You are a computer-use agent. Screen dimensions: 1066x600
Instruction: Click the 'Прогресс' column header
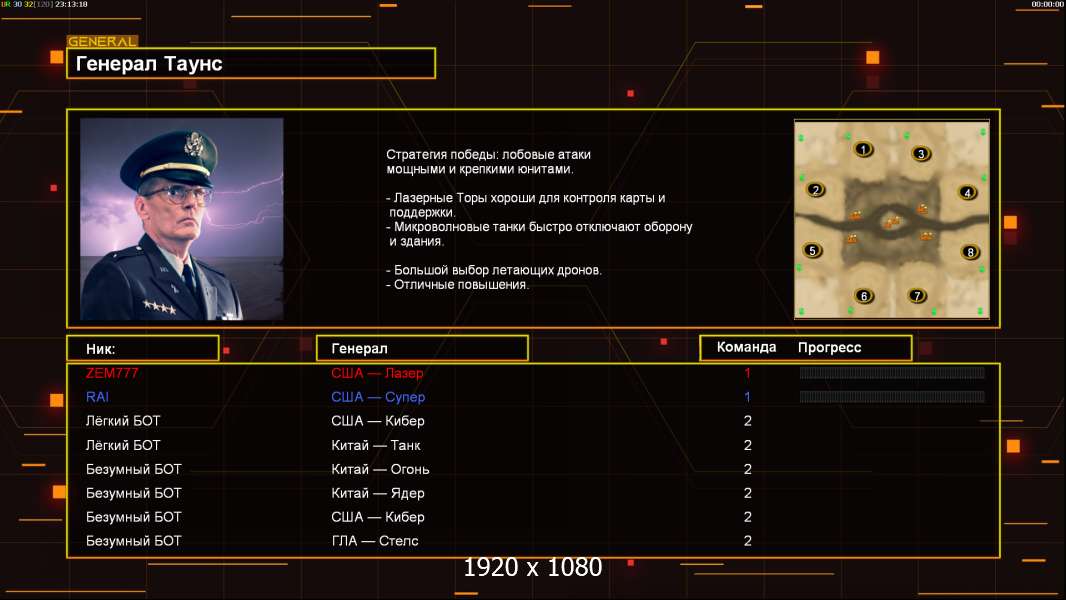[829, 347]
